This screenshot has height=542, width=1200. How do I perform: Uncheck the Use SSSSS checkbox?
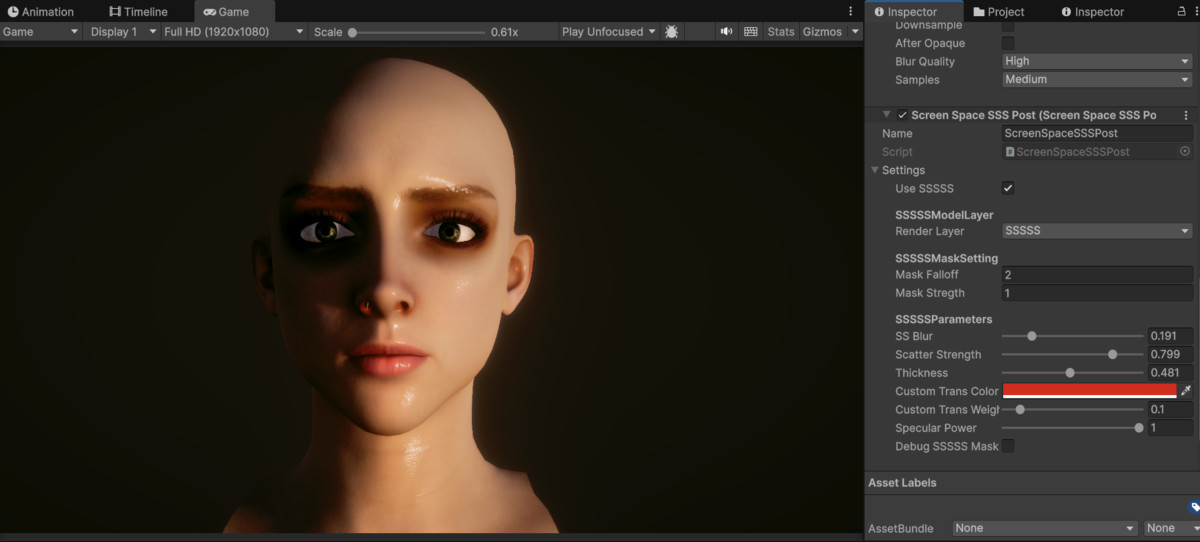point(1008,188)
